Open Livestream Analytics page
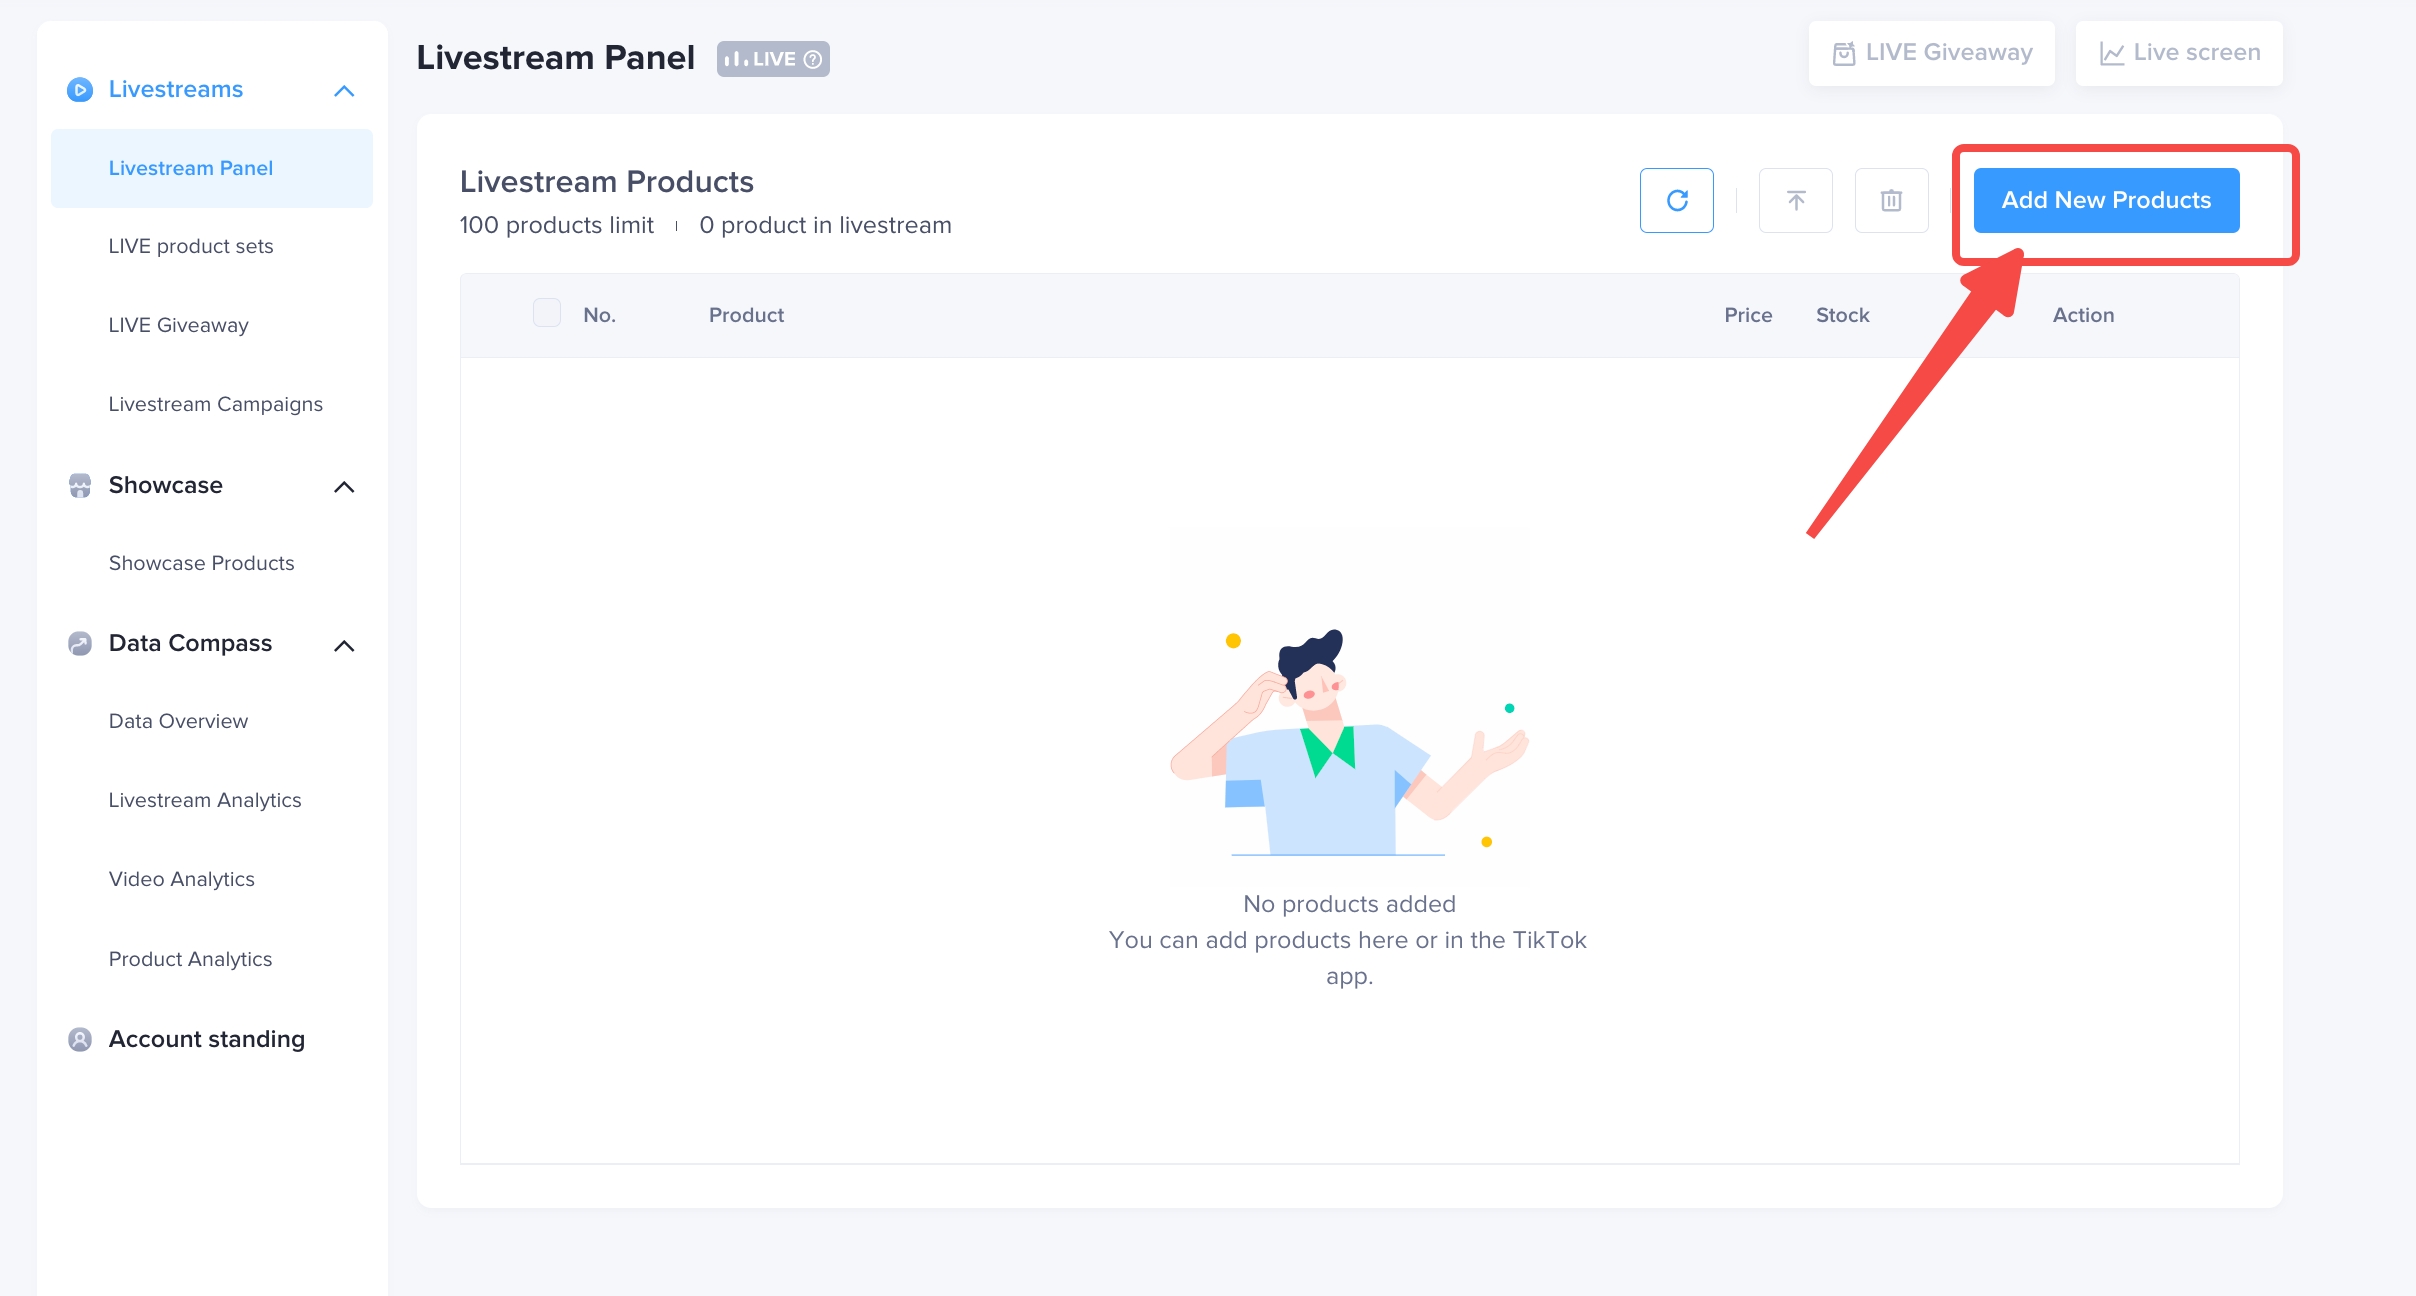Image resolution: width=2416 pixels, height=1296 pixels. pyautogui.click(x=205, y=800)
